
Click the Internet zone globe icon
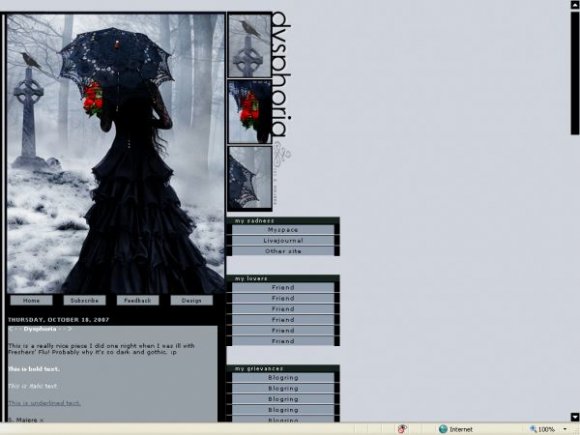[x=443, y=429]
